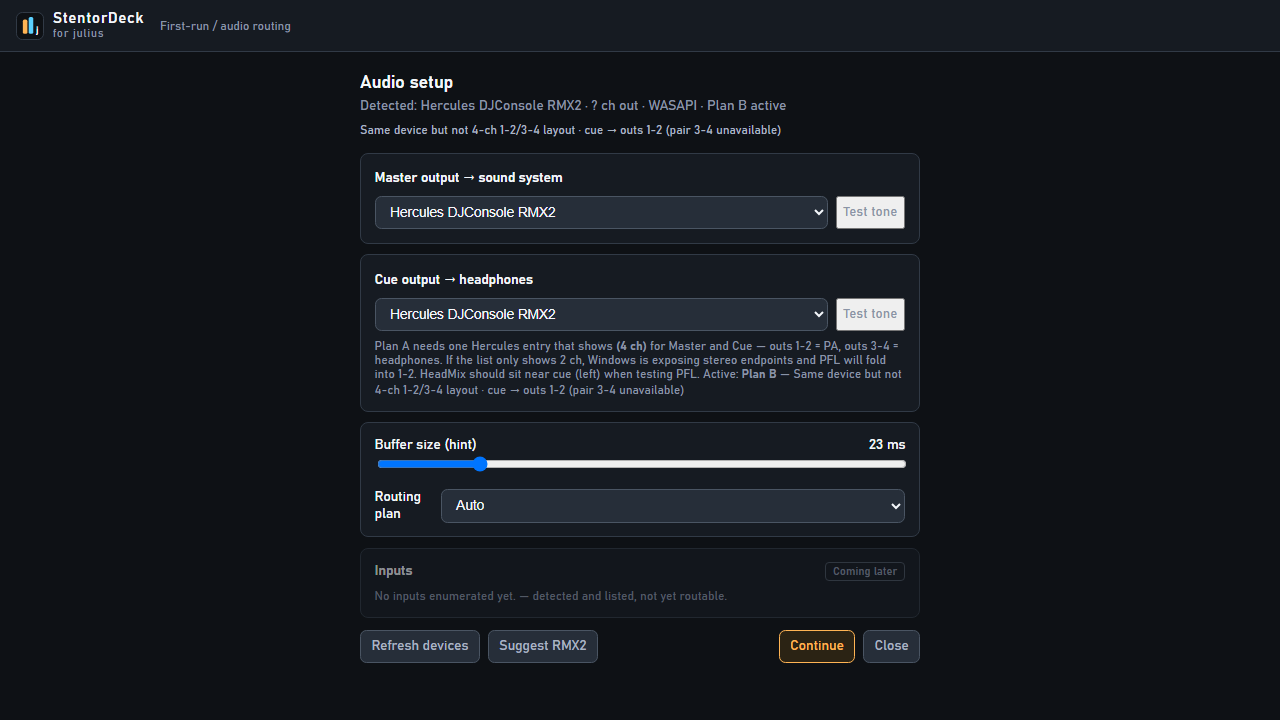Click the Same device but not 4-ch note under Detected line

coord(570,130)
